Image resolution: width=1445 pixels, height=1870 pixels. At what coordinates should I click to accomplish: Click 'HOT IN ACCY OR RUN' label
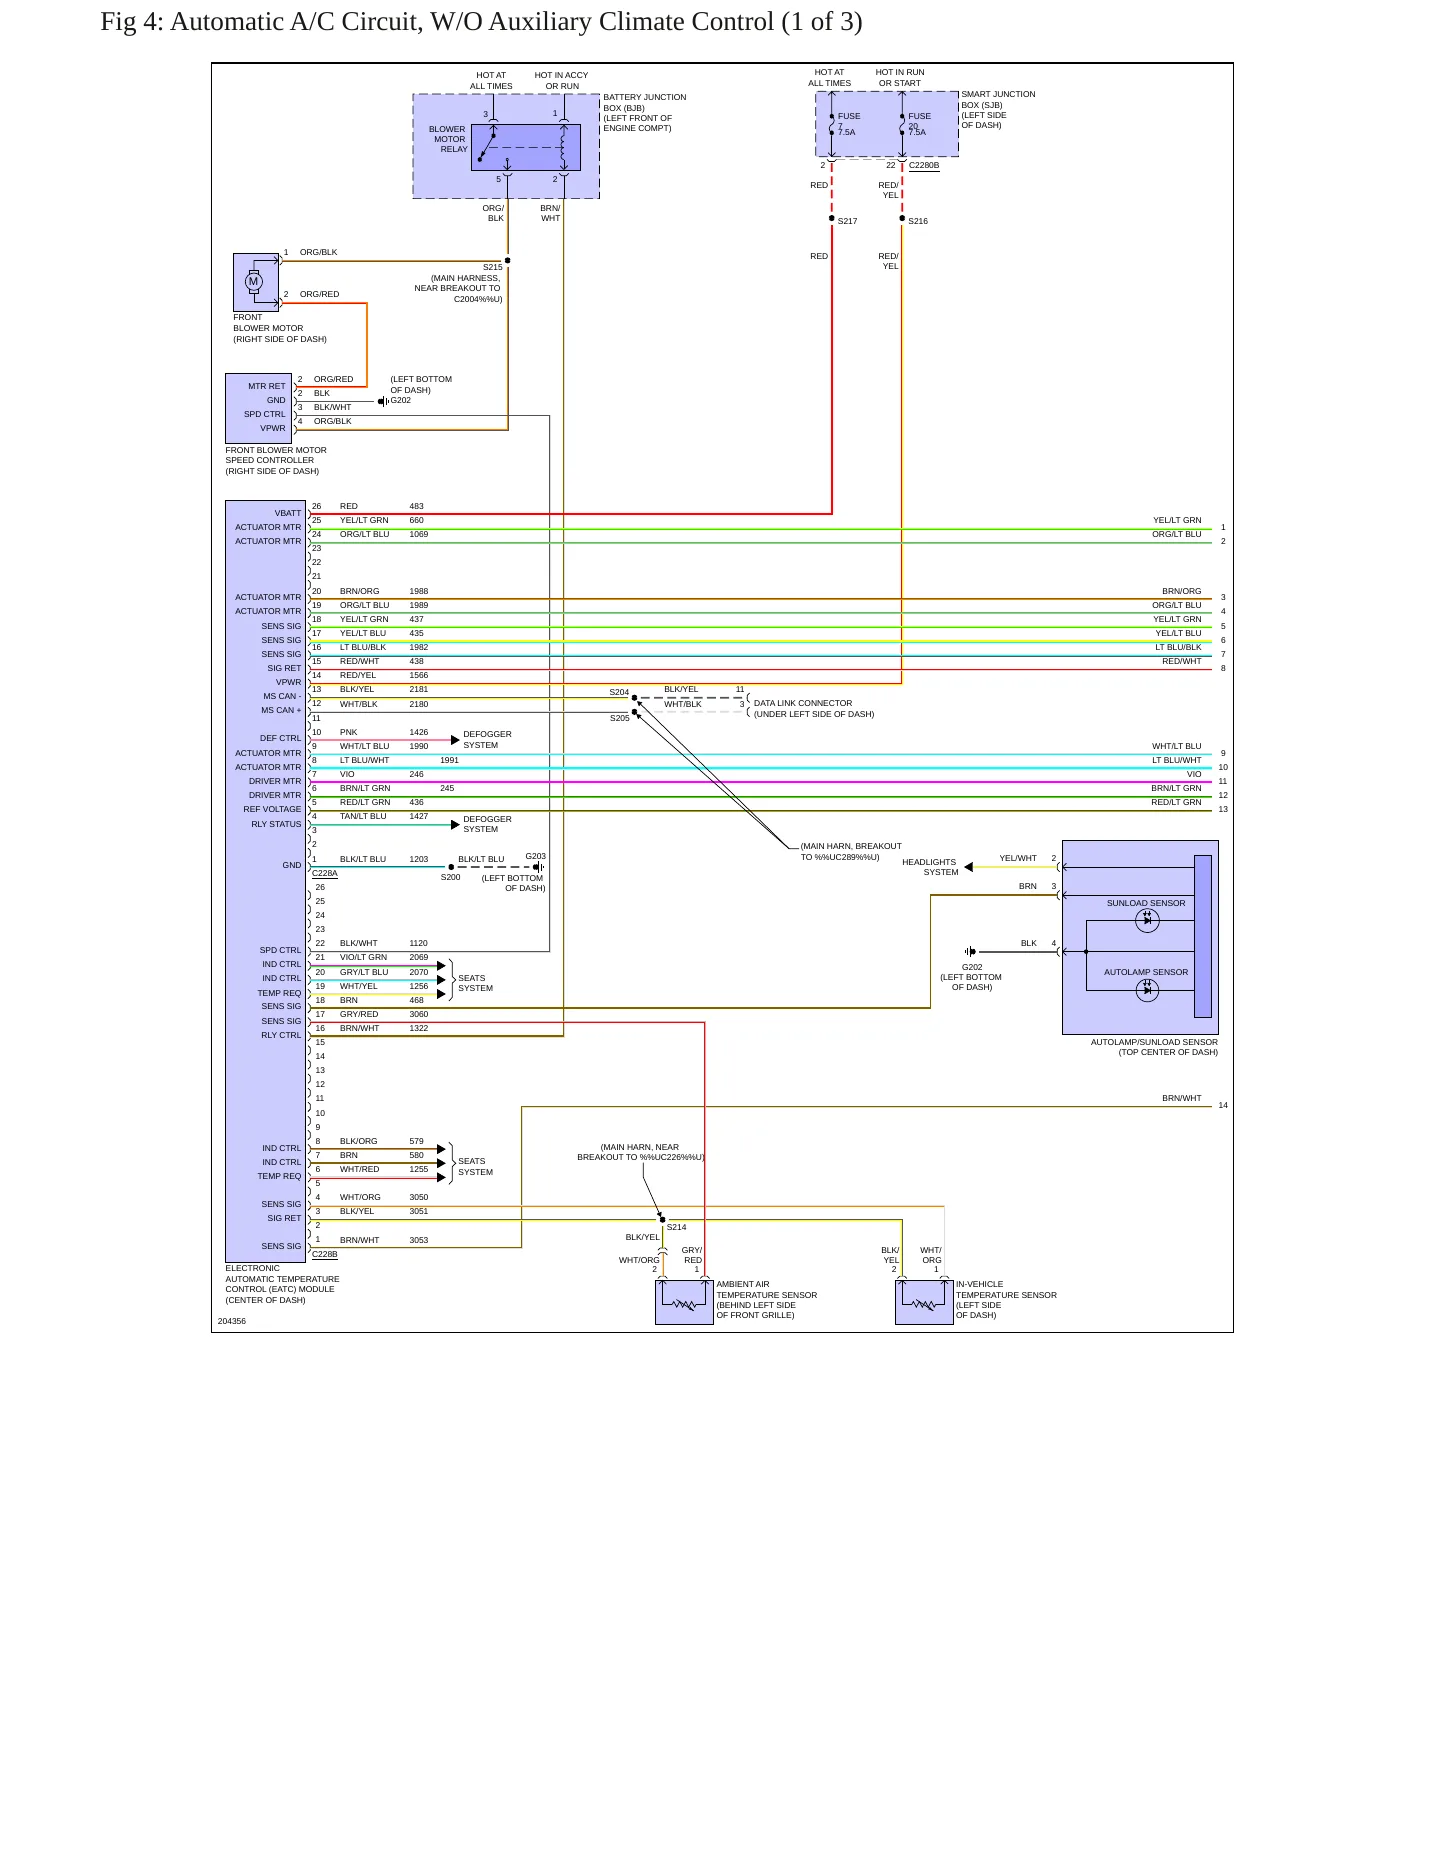(562, 80)
